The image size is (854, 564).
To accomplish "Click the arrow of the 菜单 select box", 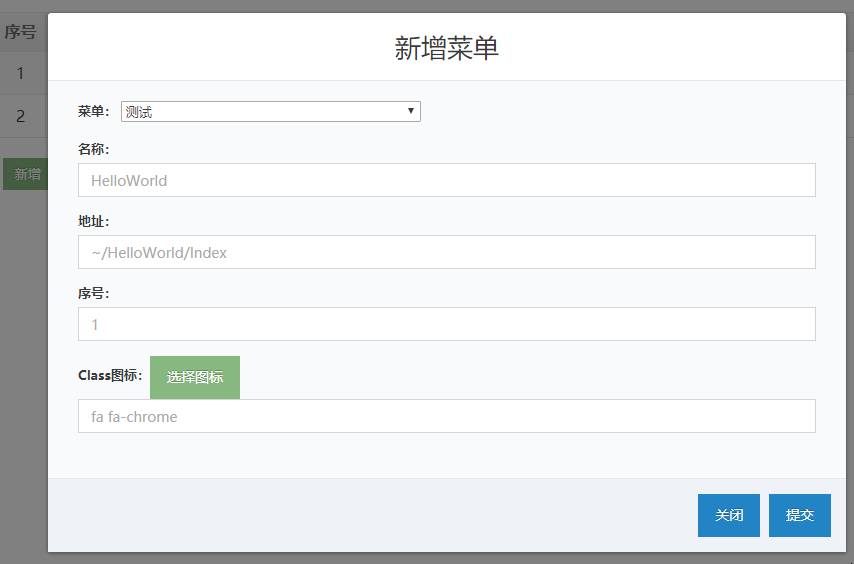I will tap(411, 112).
